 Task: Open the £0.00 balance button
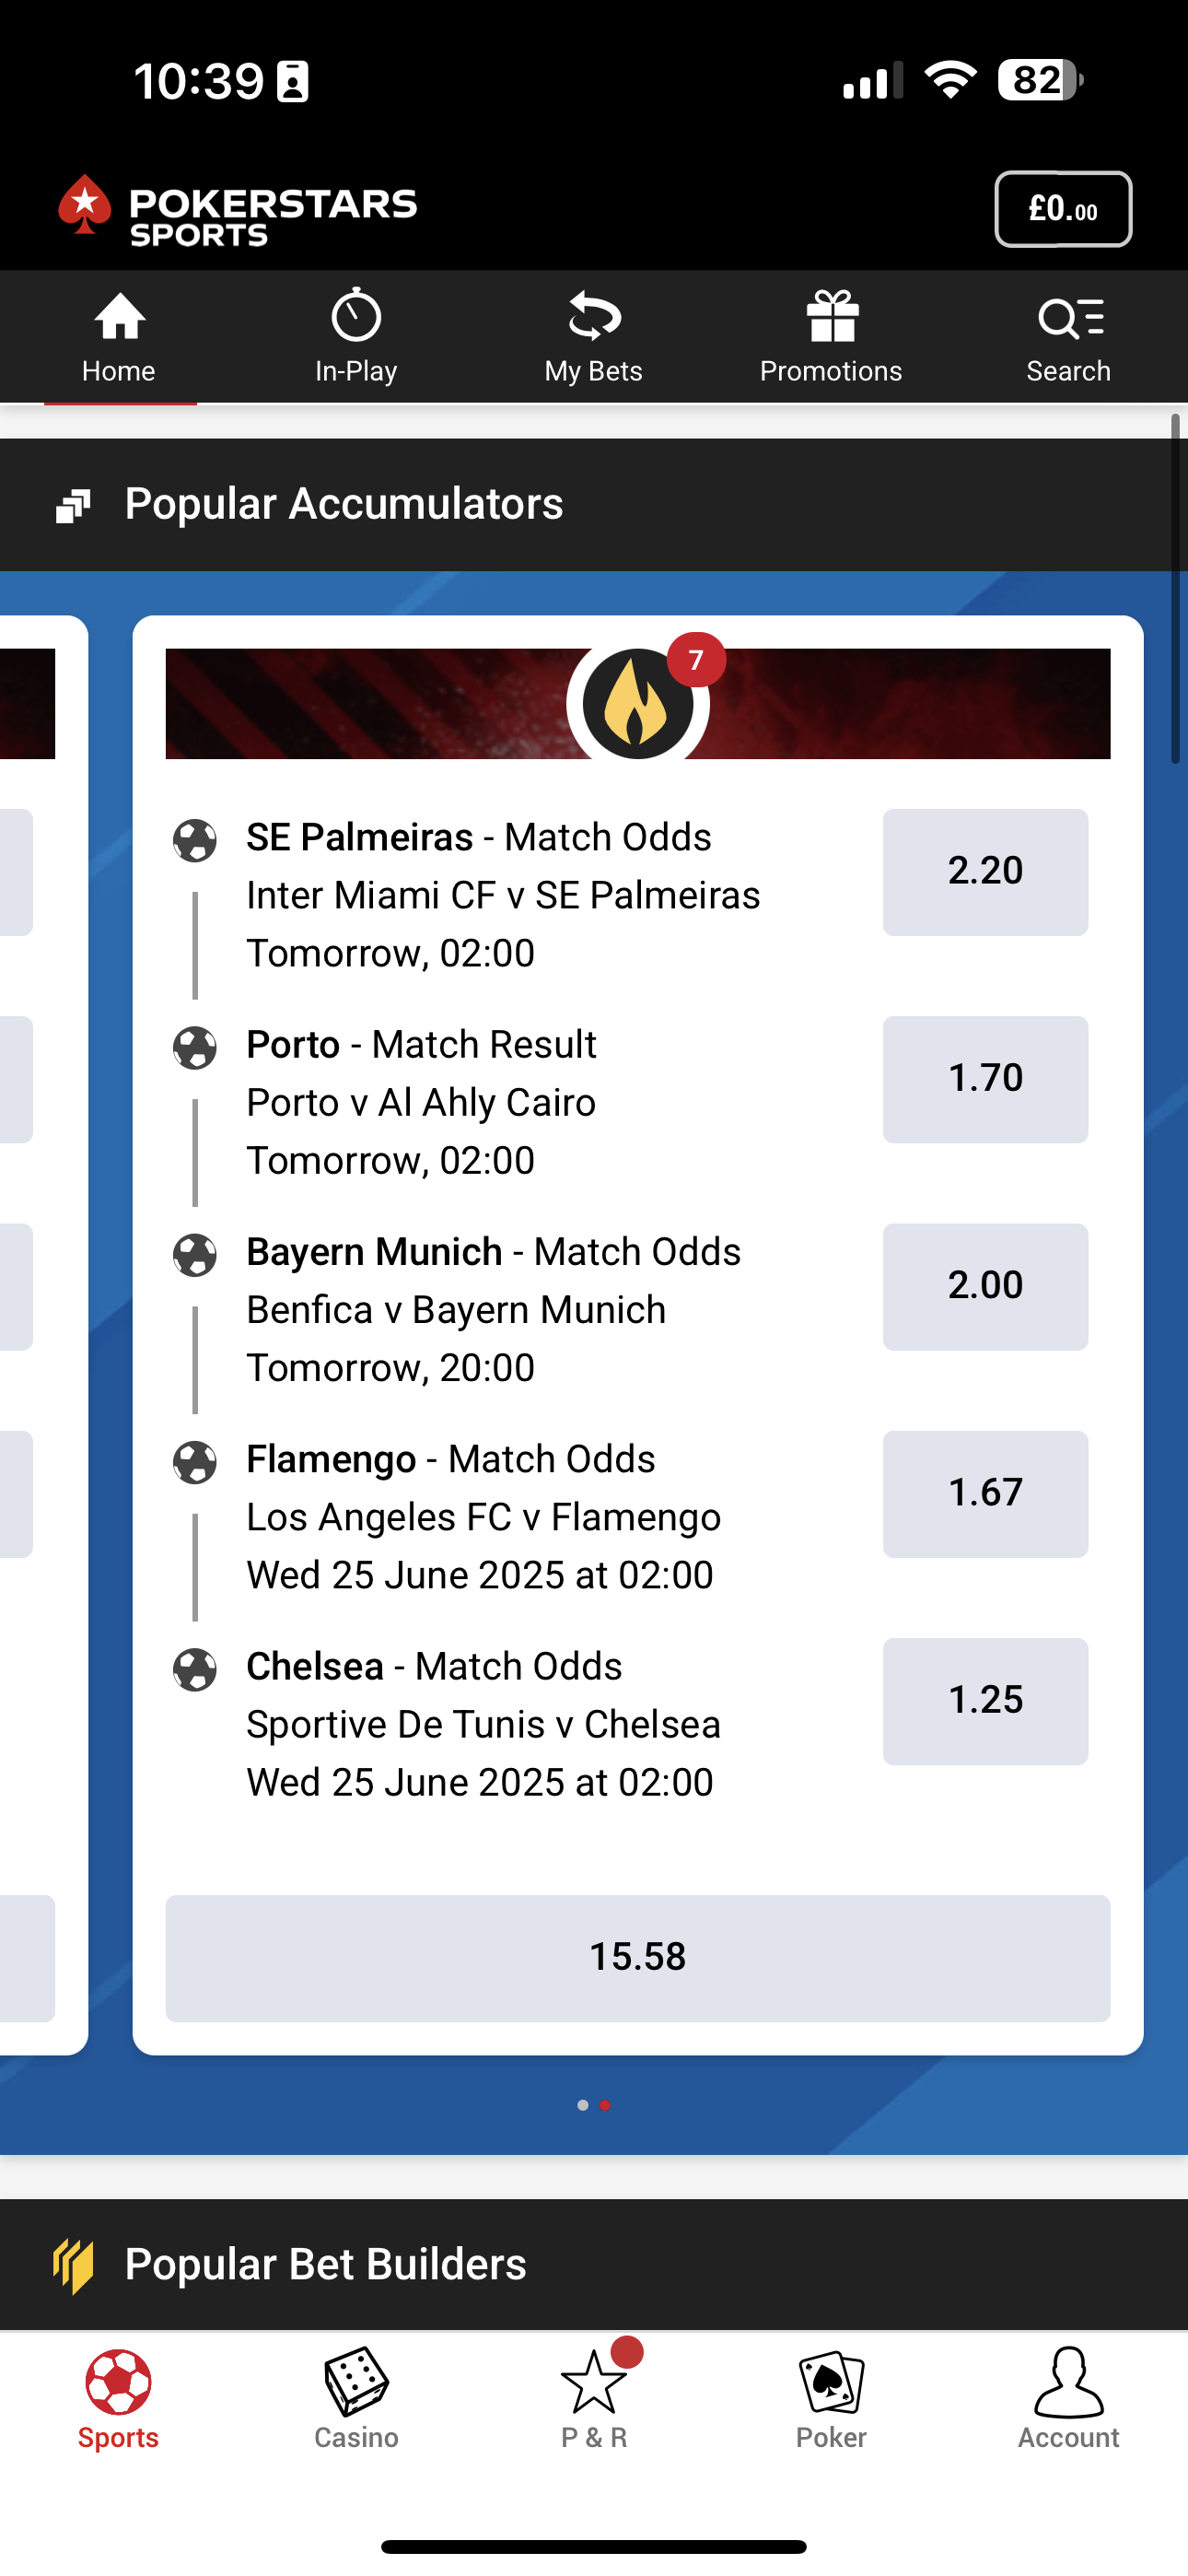pyautogui.click(x=1063, y=209)
